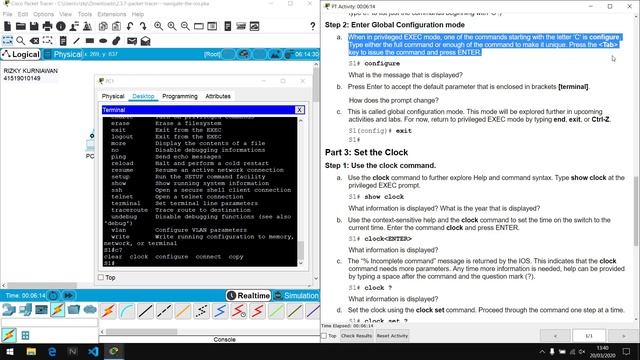Activate the Delete tool
This screenshot has width=640, height=360.
point(34,40)
